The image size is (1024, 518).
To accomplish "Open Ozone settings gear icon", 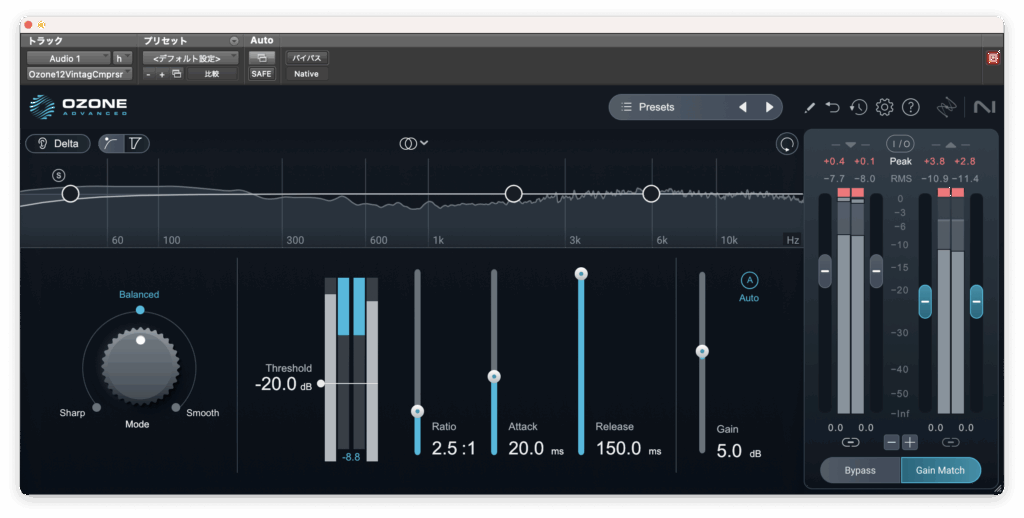I will click(x=884, y=107).
